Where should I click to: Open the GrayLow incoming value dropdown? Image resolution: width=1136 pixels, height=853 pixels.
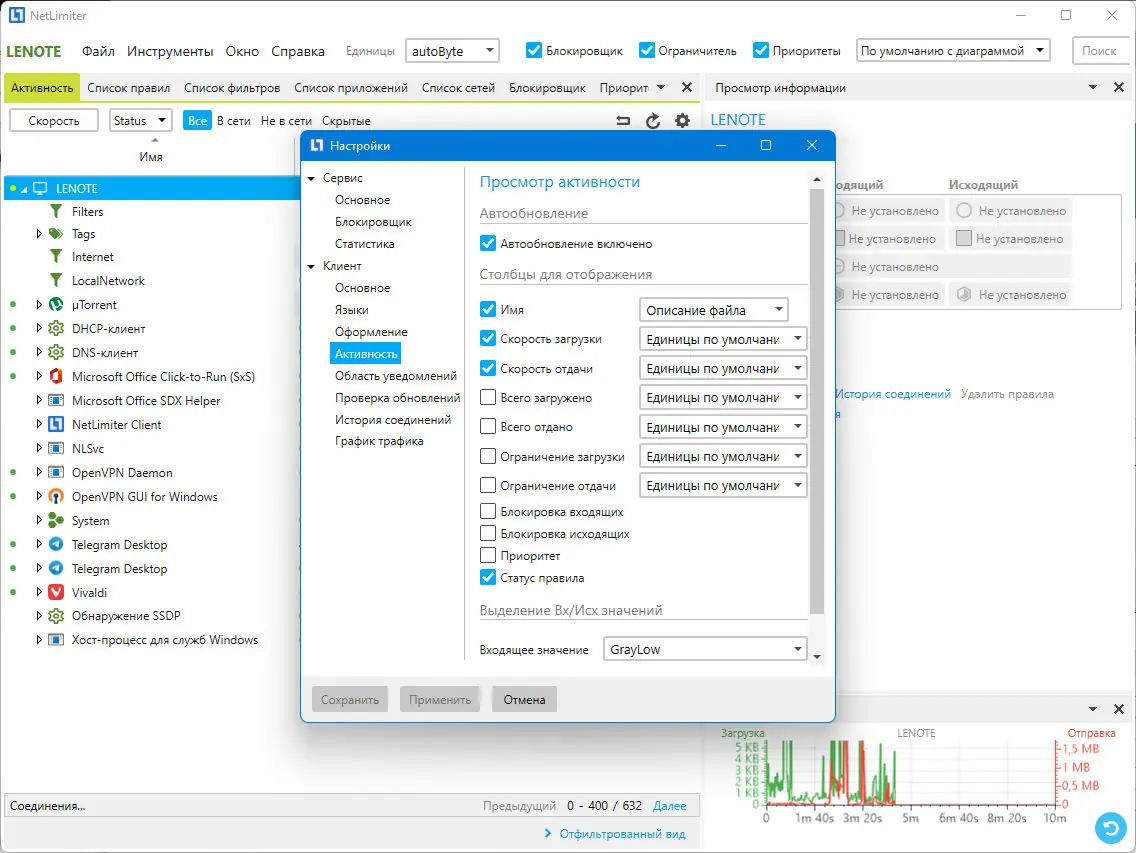tap(705, 649)
